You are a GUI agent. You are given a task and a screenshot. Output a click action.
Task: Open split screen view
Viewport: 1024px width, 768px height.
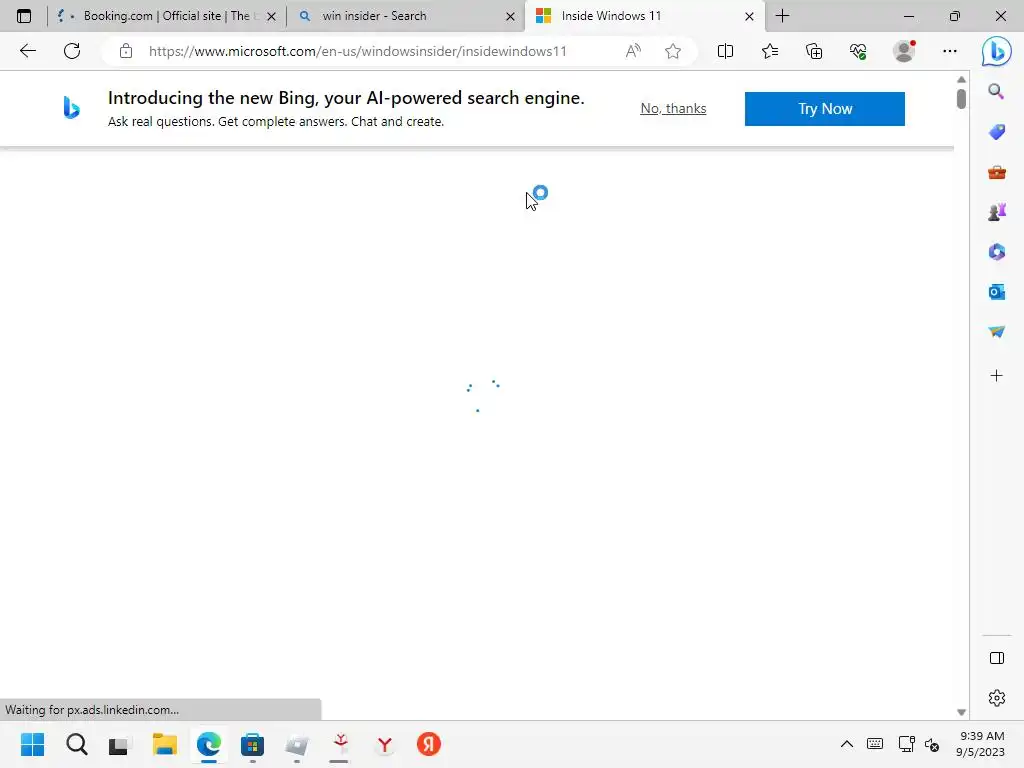tap(725, 51)
